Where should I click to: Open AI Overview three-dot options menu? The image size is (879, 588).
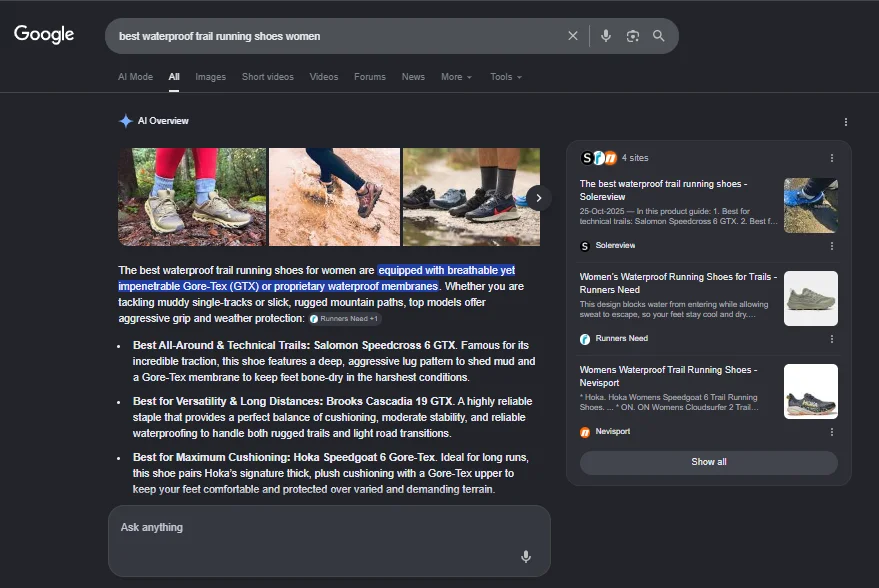point(845,122)
